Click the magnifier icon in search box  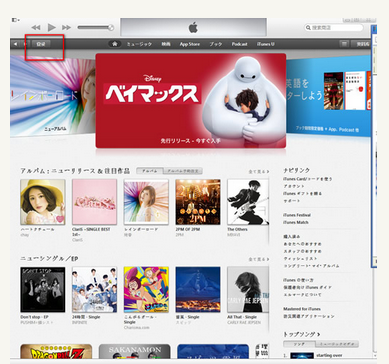[x=308, y=28]
